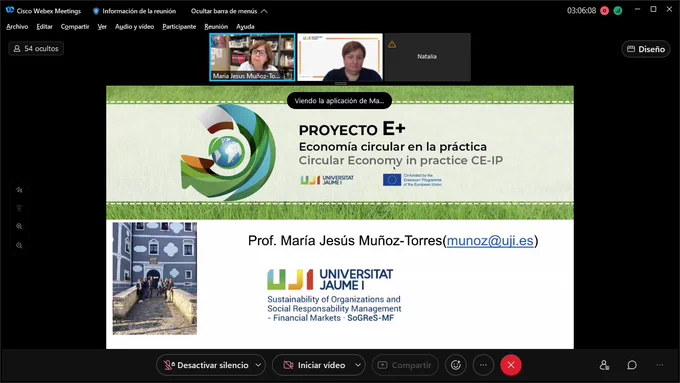Click the Compartir share button
This screenshot has height=383, width=680.
coord(405,365)
